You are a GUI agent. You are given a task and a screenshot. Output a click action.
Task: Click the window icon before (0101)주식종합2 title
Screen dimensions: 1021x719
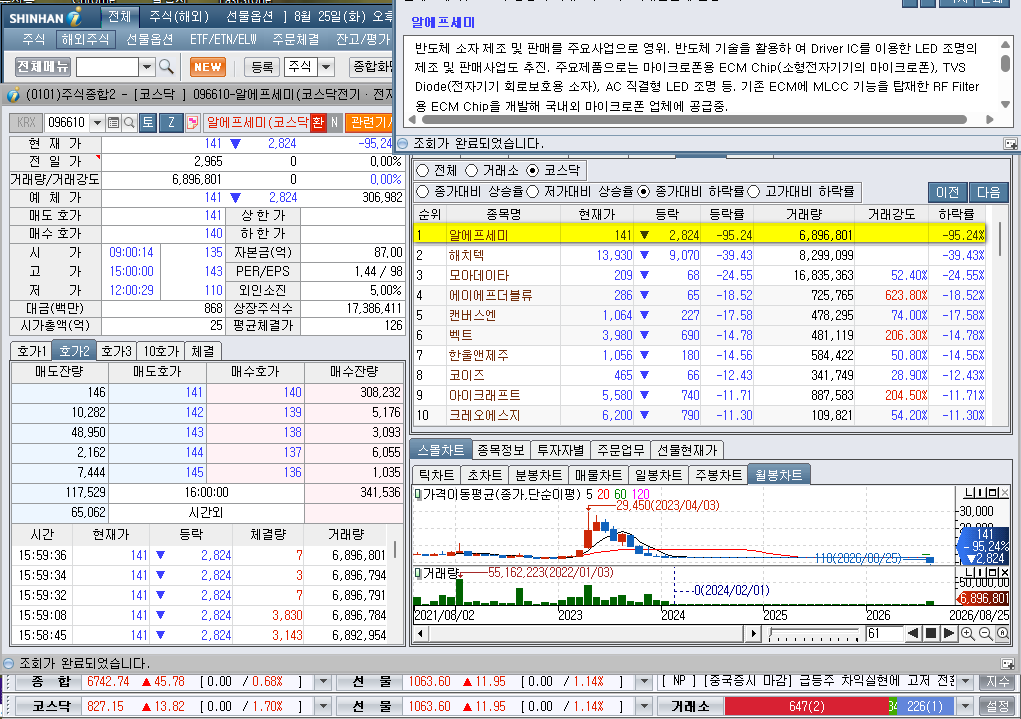click(13, 95)
